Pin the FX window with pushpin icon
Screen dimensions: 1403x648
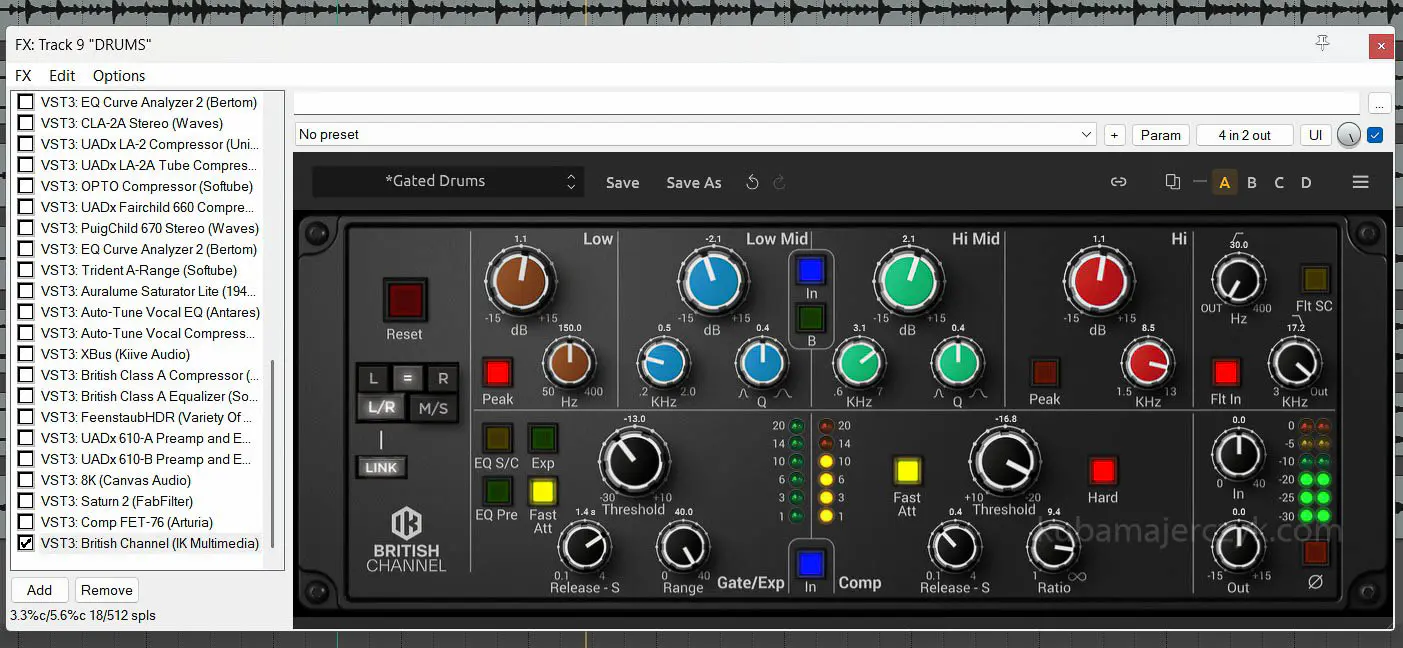pos(1322,43)
